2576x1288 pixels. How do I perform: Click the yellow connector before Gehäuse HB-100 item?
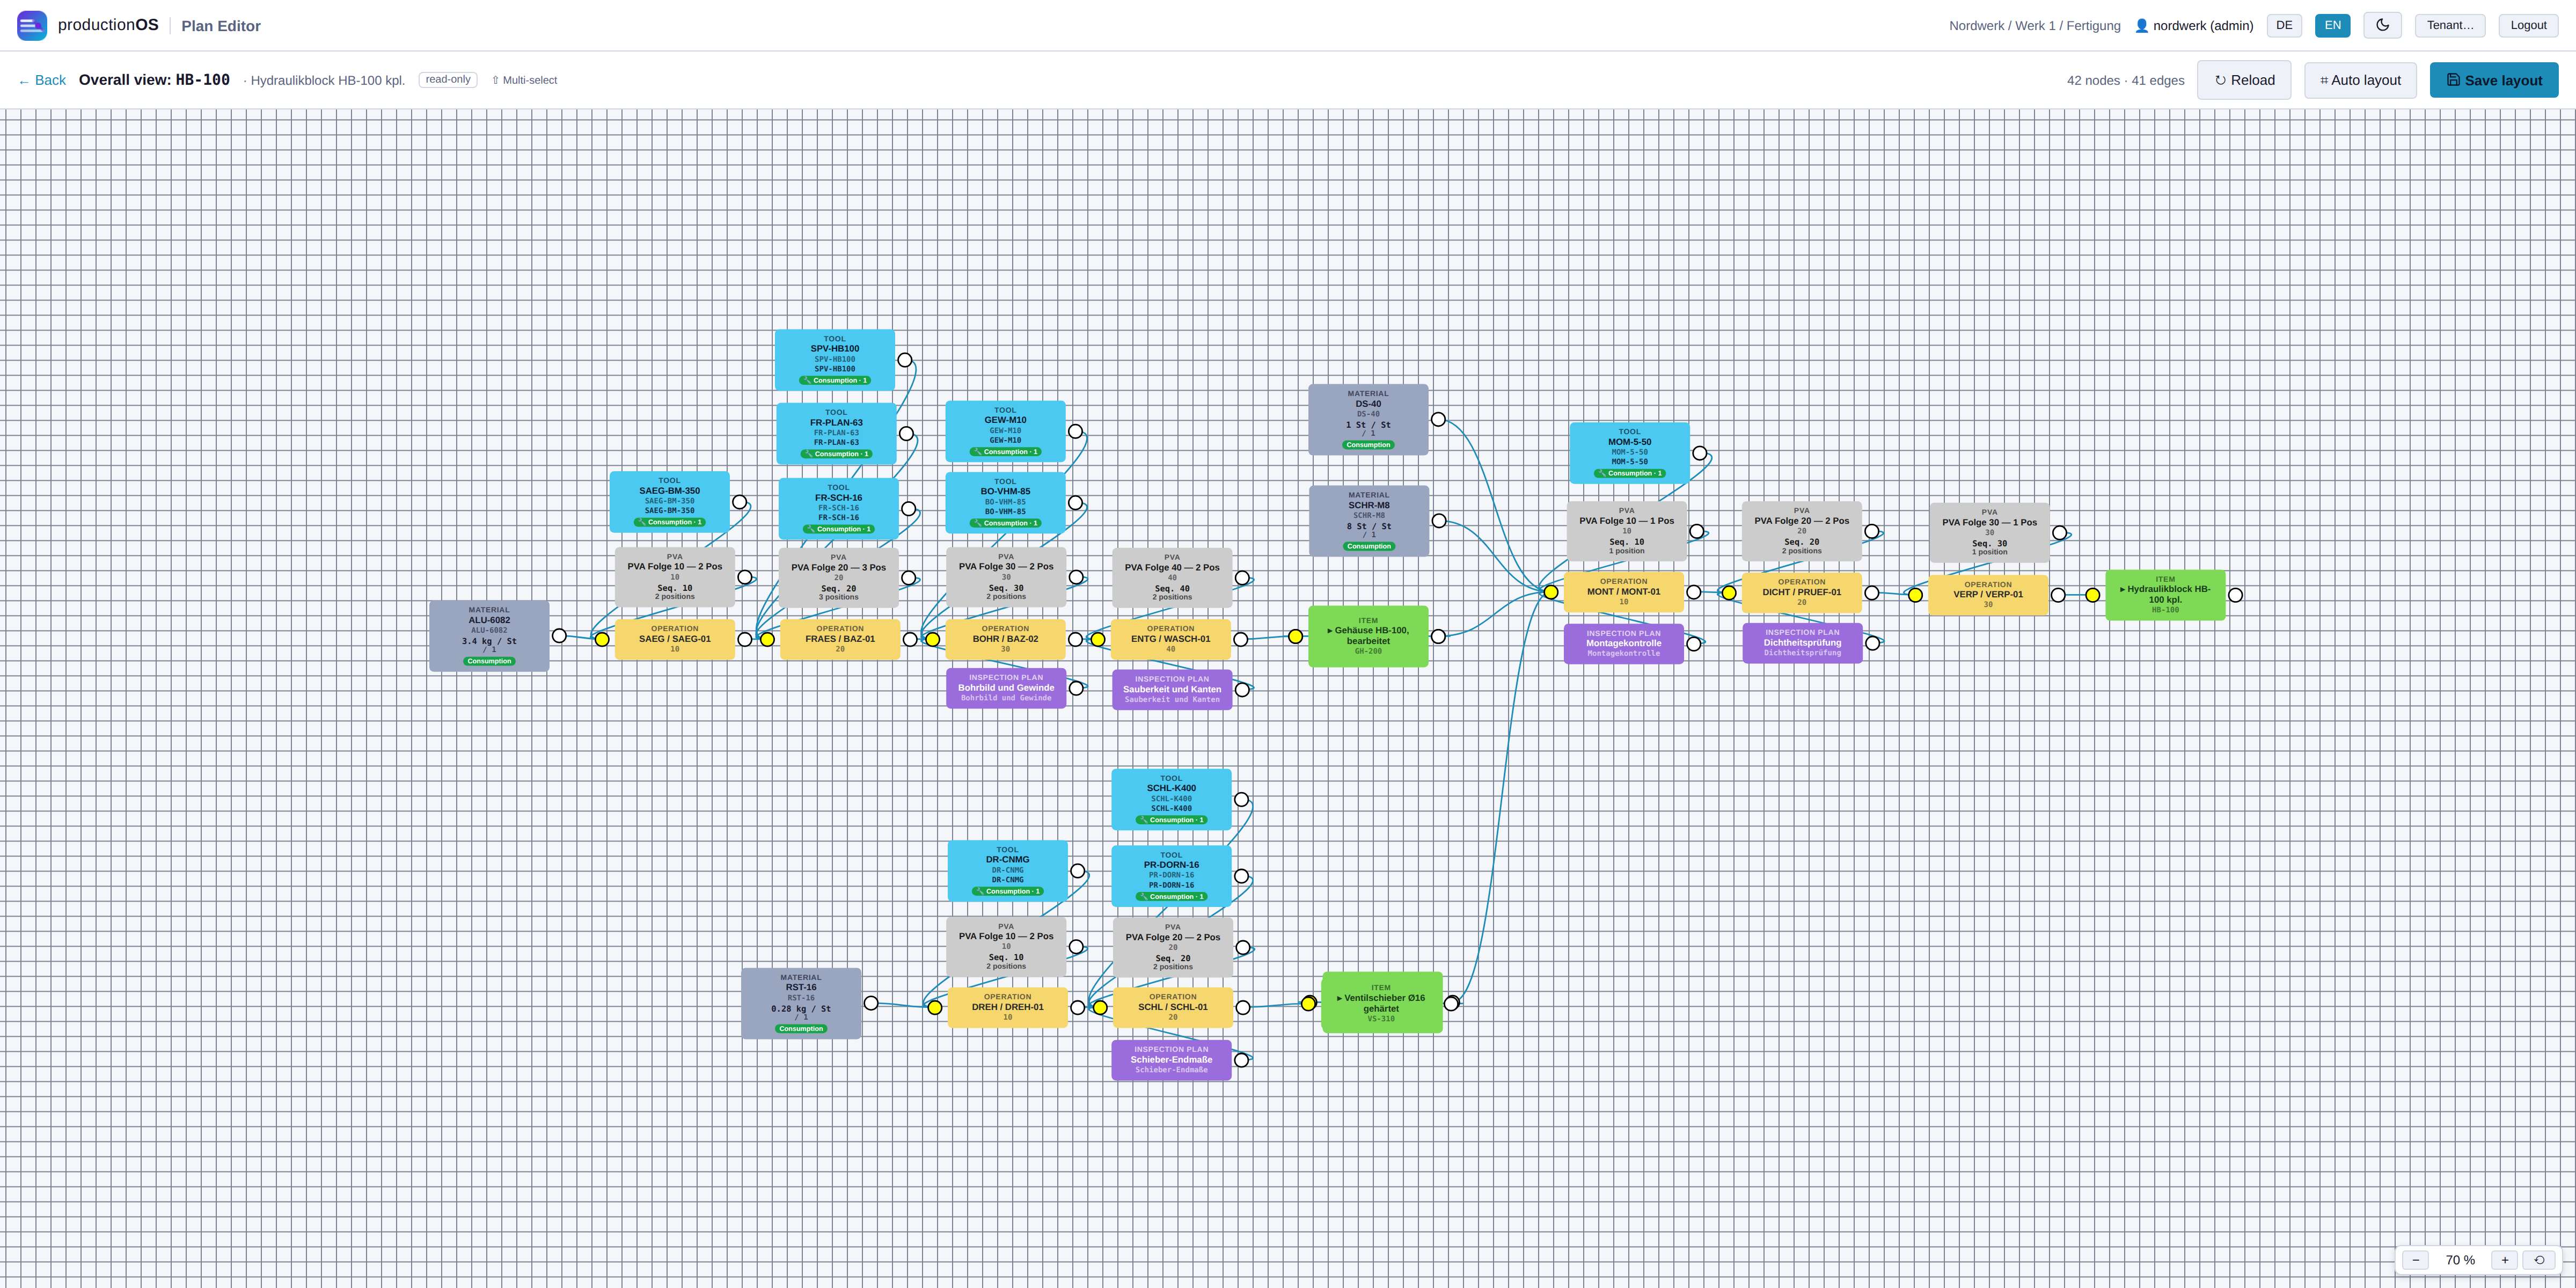pyautogui.click(x=1295, y=637)
